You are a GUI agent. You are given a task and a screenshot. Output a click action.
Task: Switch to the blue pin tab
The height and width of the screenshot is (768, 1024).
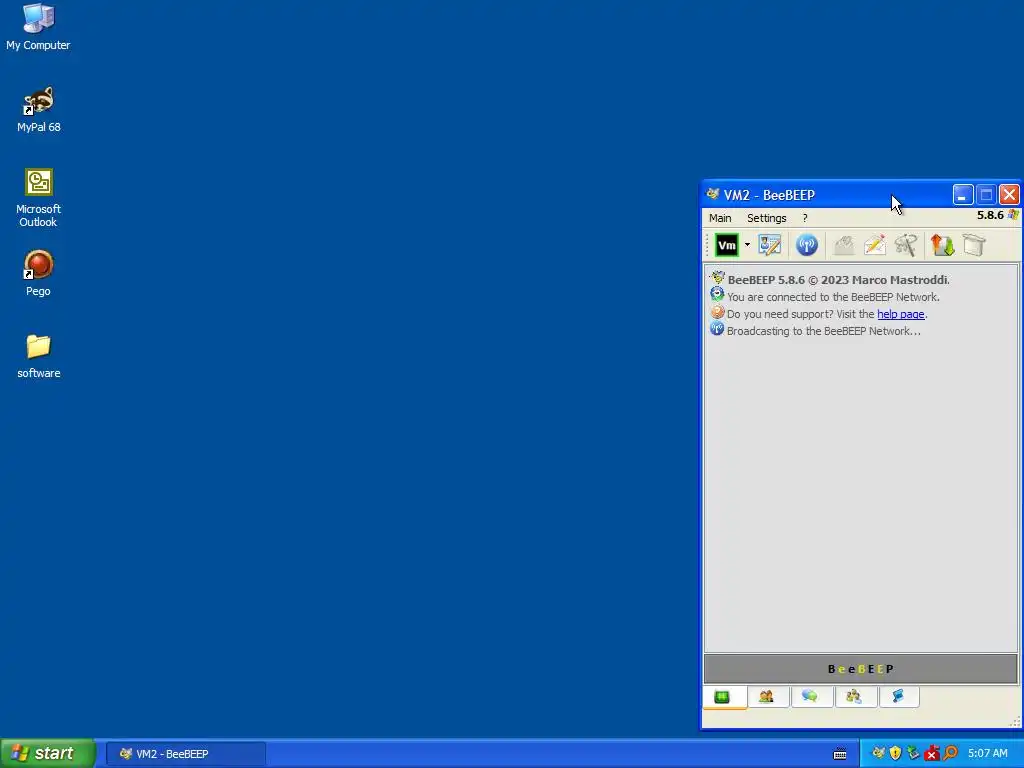click(899, 697)
